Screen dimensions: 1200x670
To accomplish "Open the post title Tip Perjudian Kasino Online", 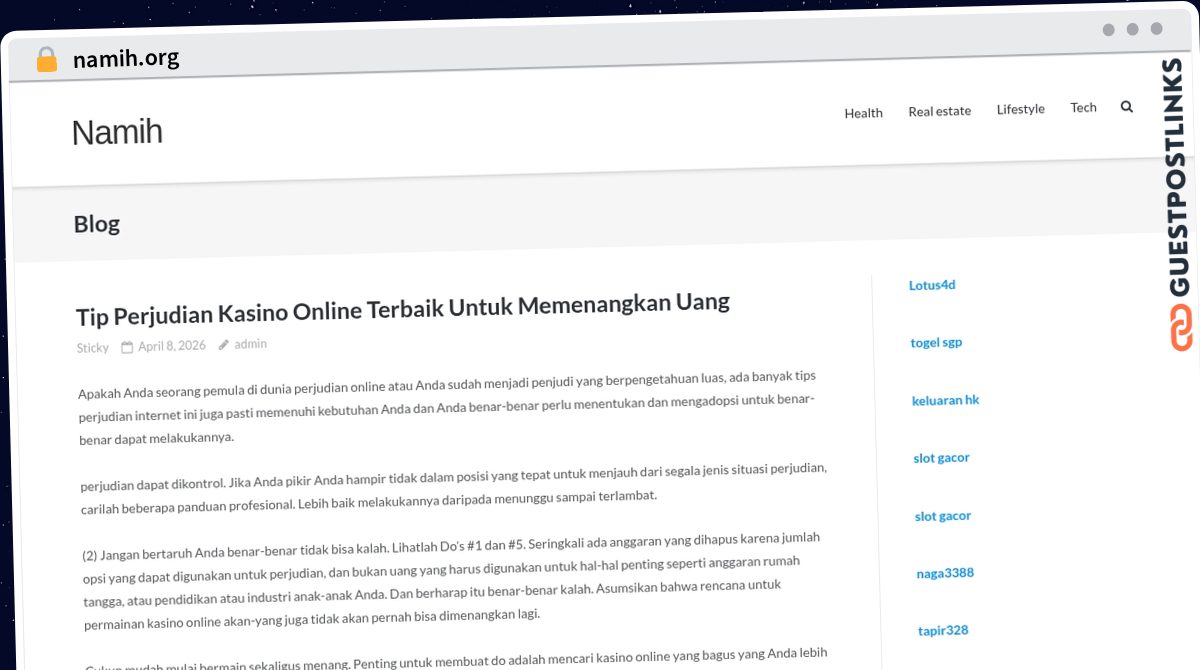I will (403, 308).
